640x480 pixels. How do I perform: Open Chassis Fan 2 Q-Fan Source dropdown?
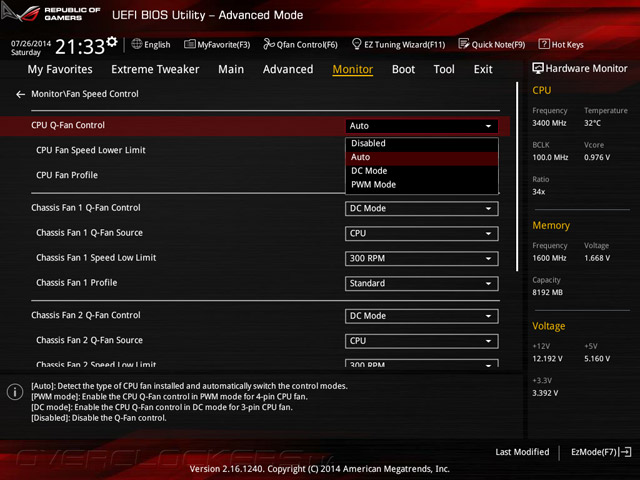pyautogui.click(x=422, y=341)
